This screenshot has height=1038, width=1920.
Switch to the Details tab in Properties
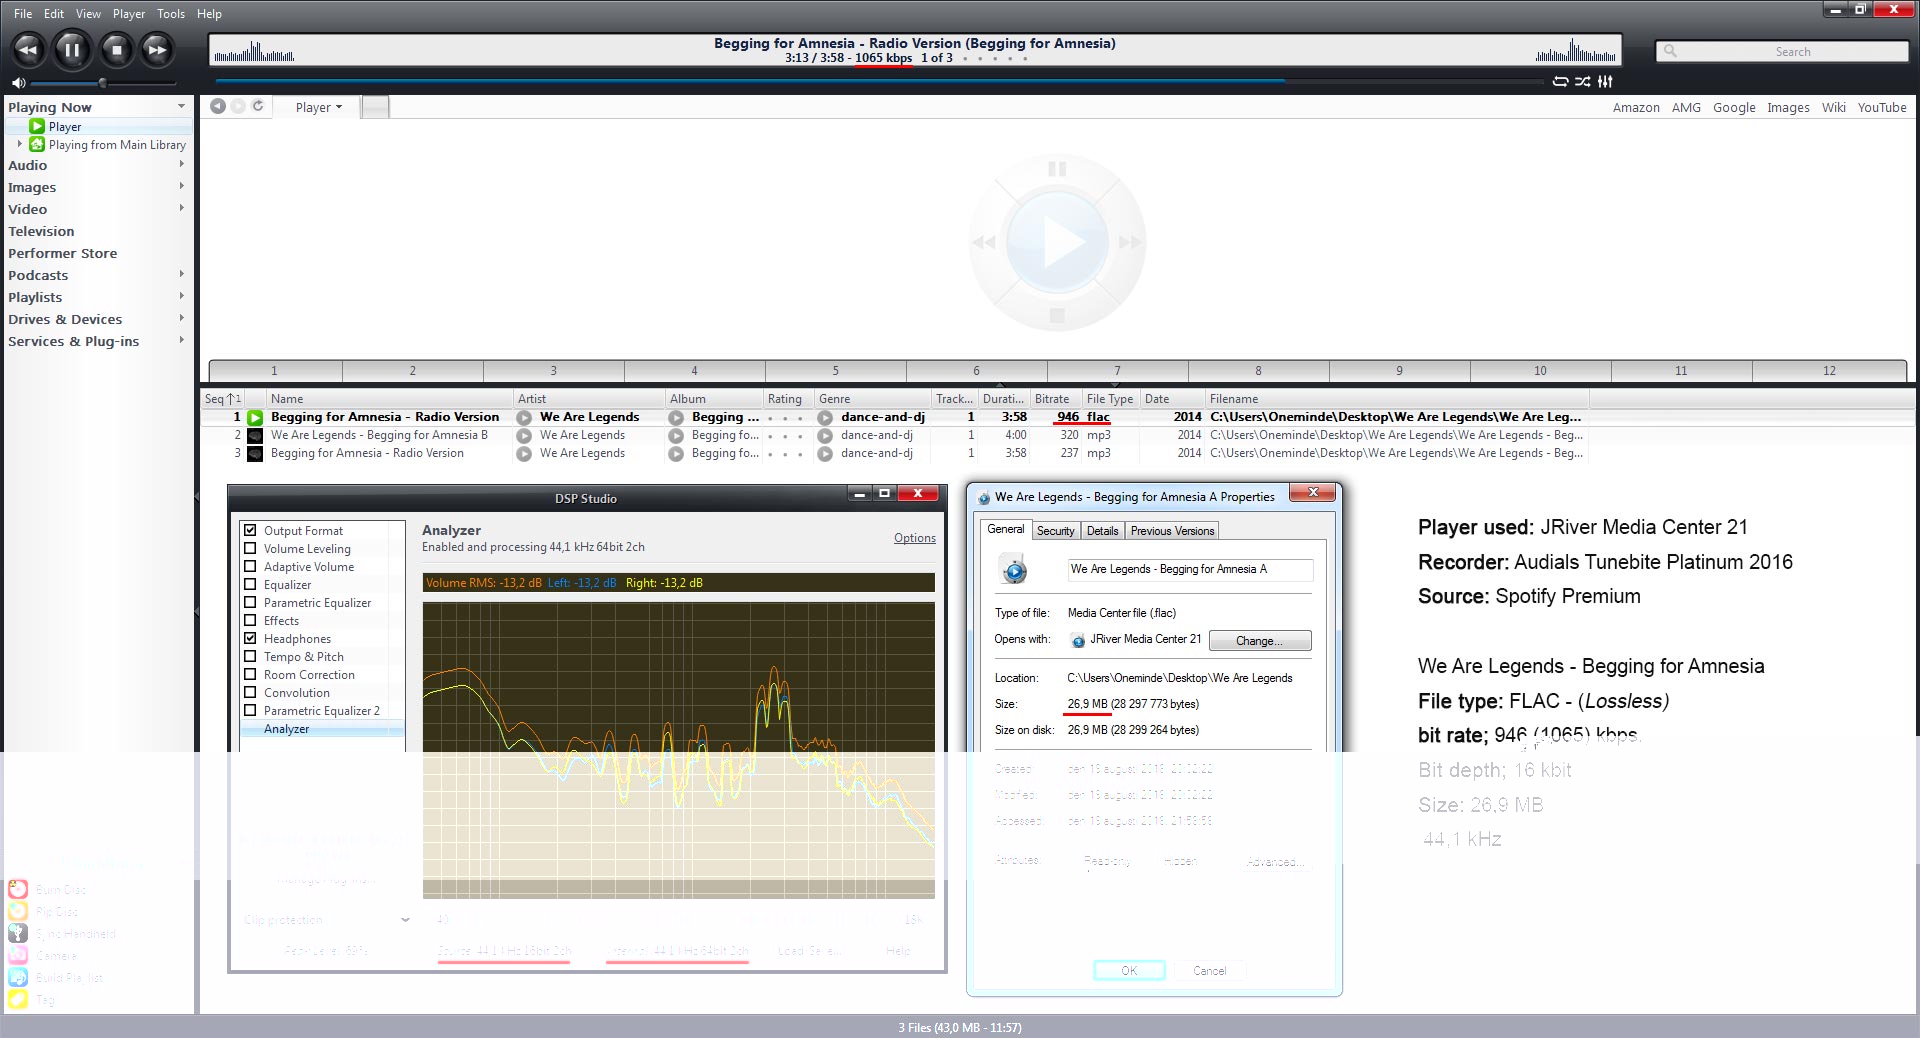(x=1102, y=531)
